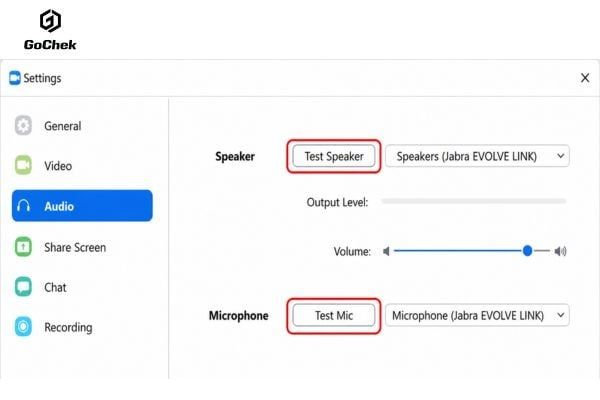Expand speaker device list via chevron arrow
This screenshot has width=600, height=400.
[x=561, y=156]
